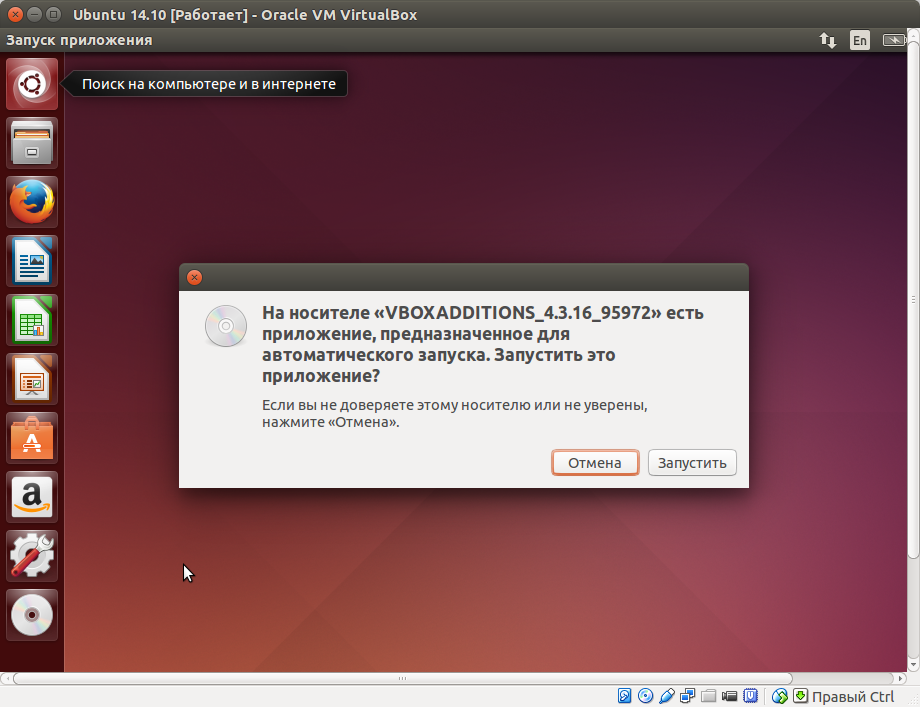This screenshot has height=707, width=920.
Task: Open the Files file manager icon
Action: pos(31,142)
